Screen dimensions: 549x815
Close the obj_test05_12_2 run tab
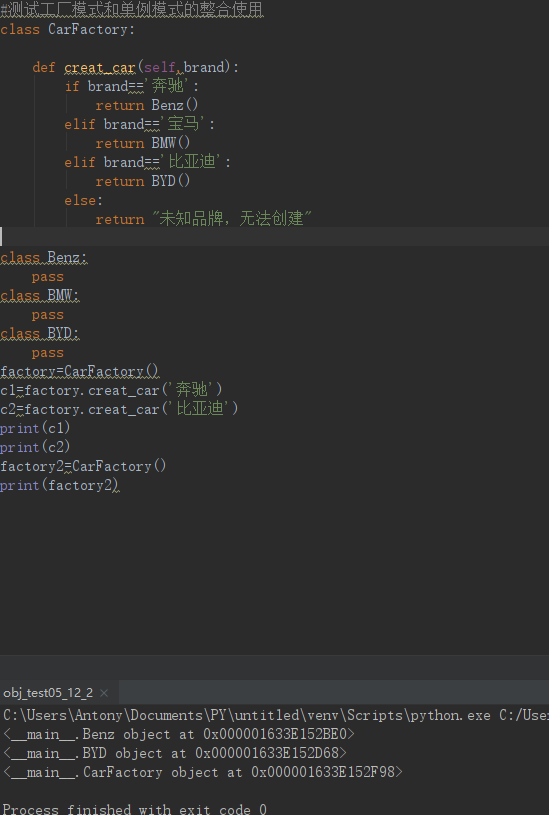click(104, 693)
